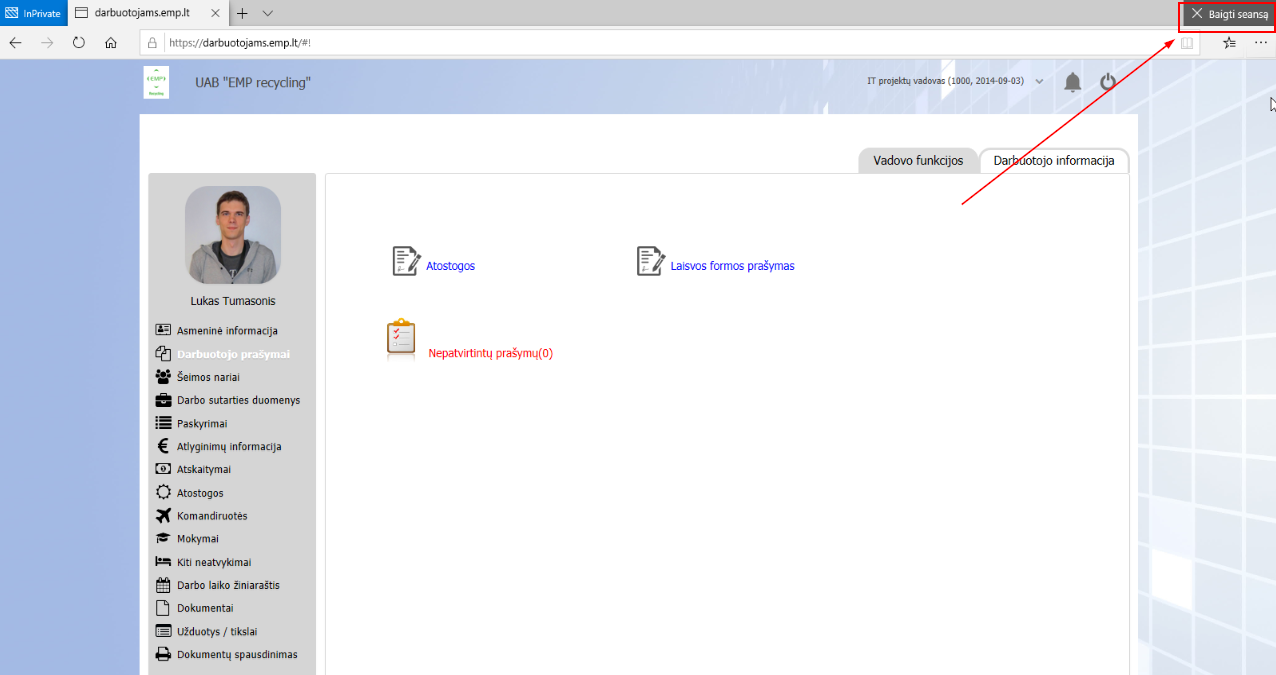This screenshot has width=1276, height=675.
Task: Switch to the Darbuotojo informacija tab
Action: (x=1054, y=160)
